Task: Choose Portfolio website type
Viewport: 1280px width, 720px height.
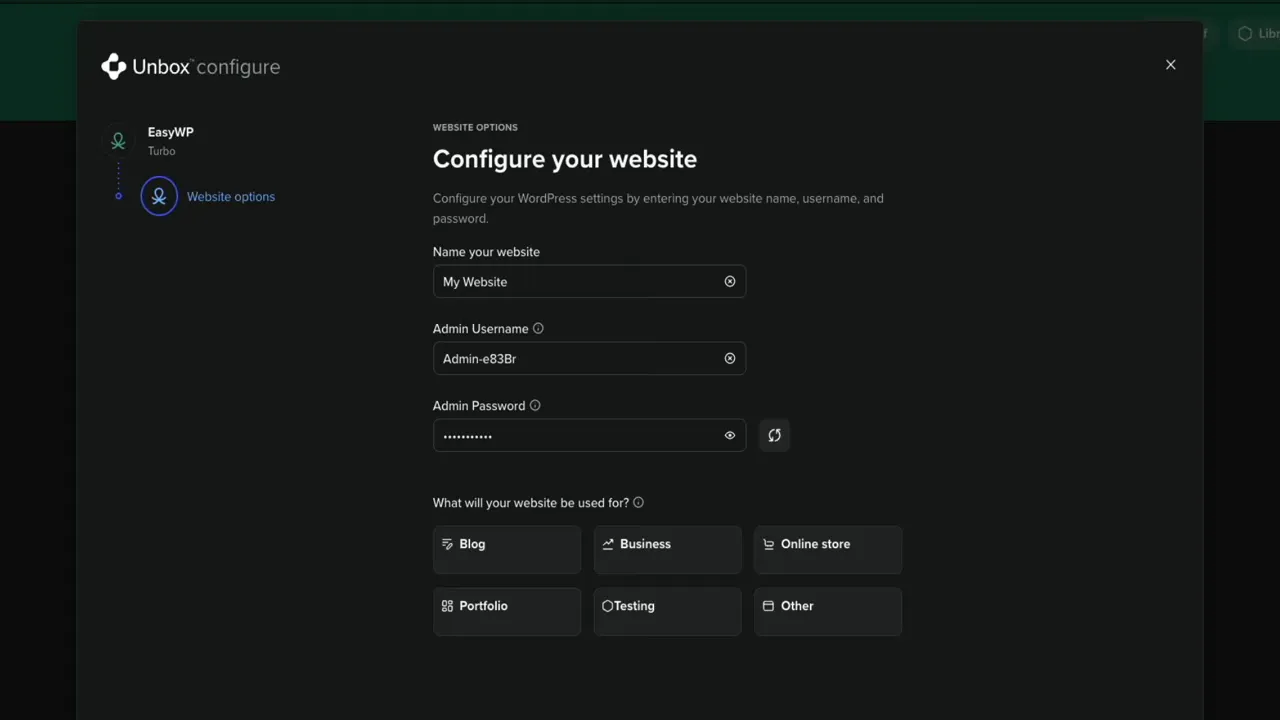Action: [x=507, y=611]
